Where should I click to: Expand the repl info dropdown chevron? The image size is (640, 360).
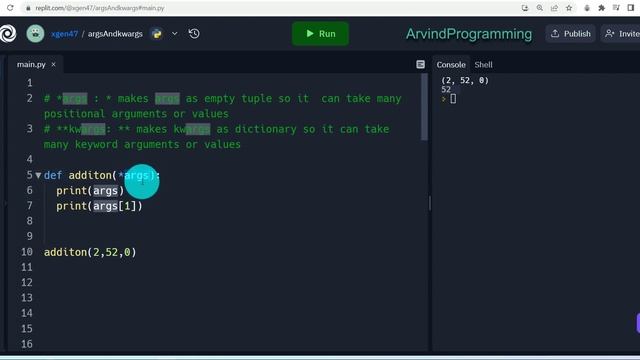(x=174, y=34)
